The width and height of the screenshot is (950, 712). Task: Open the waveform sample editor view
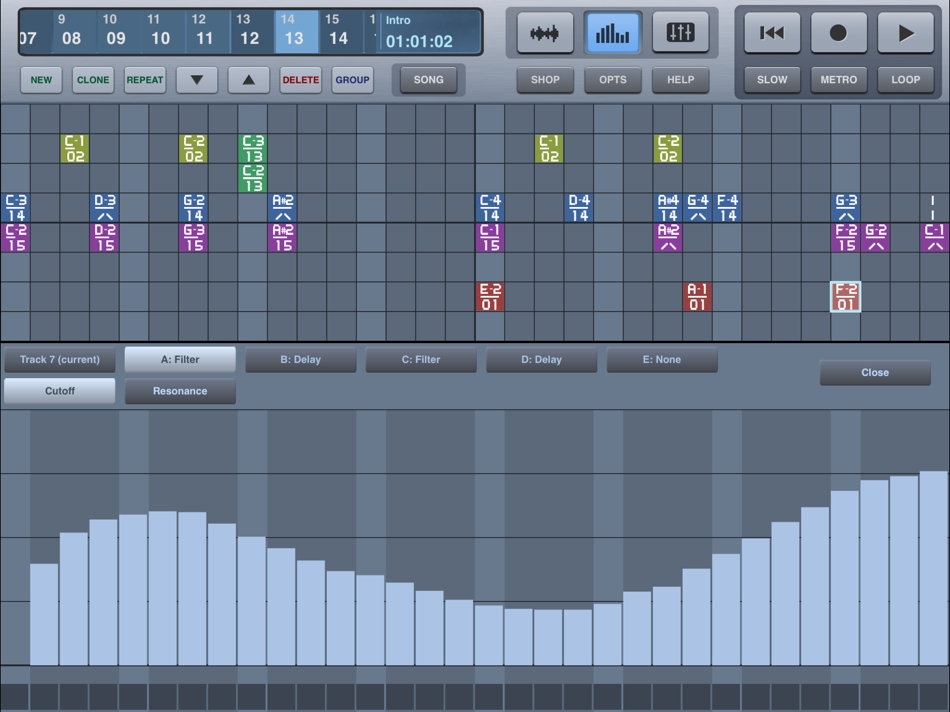click(x=545, y=33)
